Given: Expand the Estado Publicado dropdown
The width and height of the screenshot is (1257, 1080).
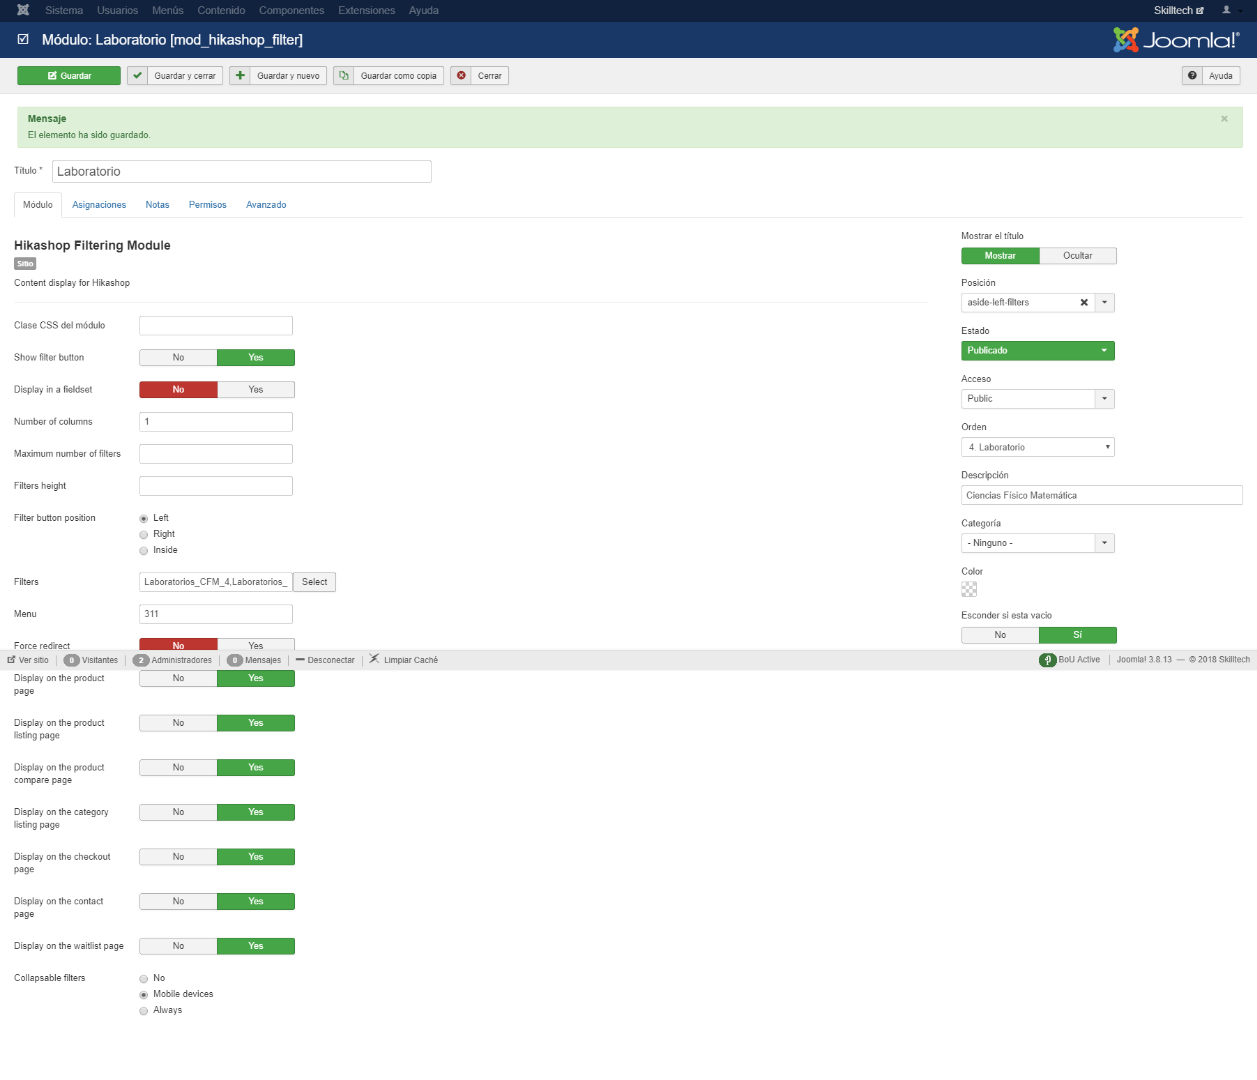Looking at the screenshot, I should [x=1037, y=351].
